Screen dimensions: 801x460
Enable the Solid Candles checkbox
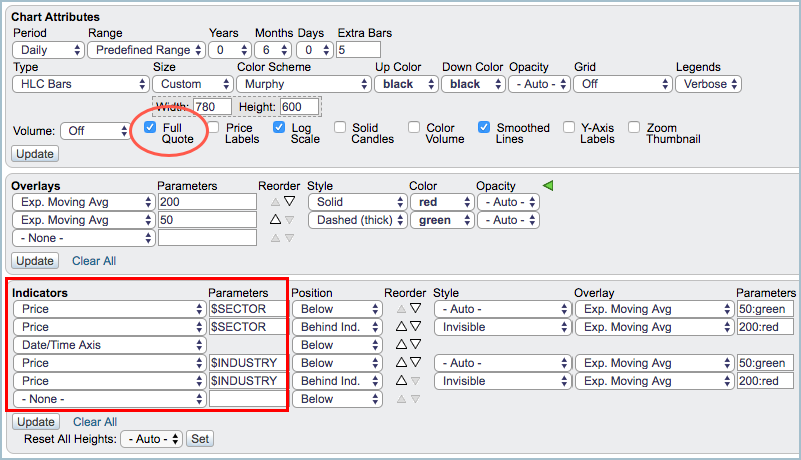[x=340, y=128]
